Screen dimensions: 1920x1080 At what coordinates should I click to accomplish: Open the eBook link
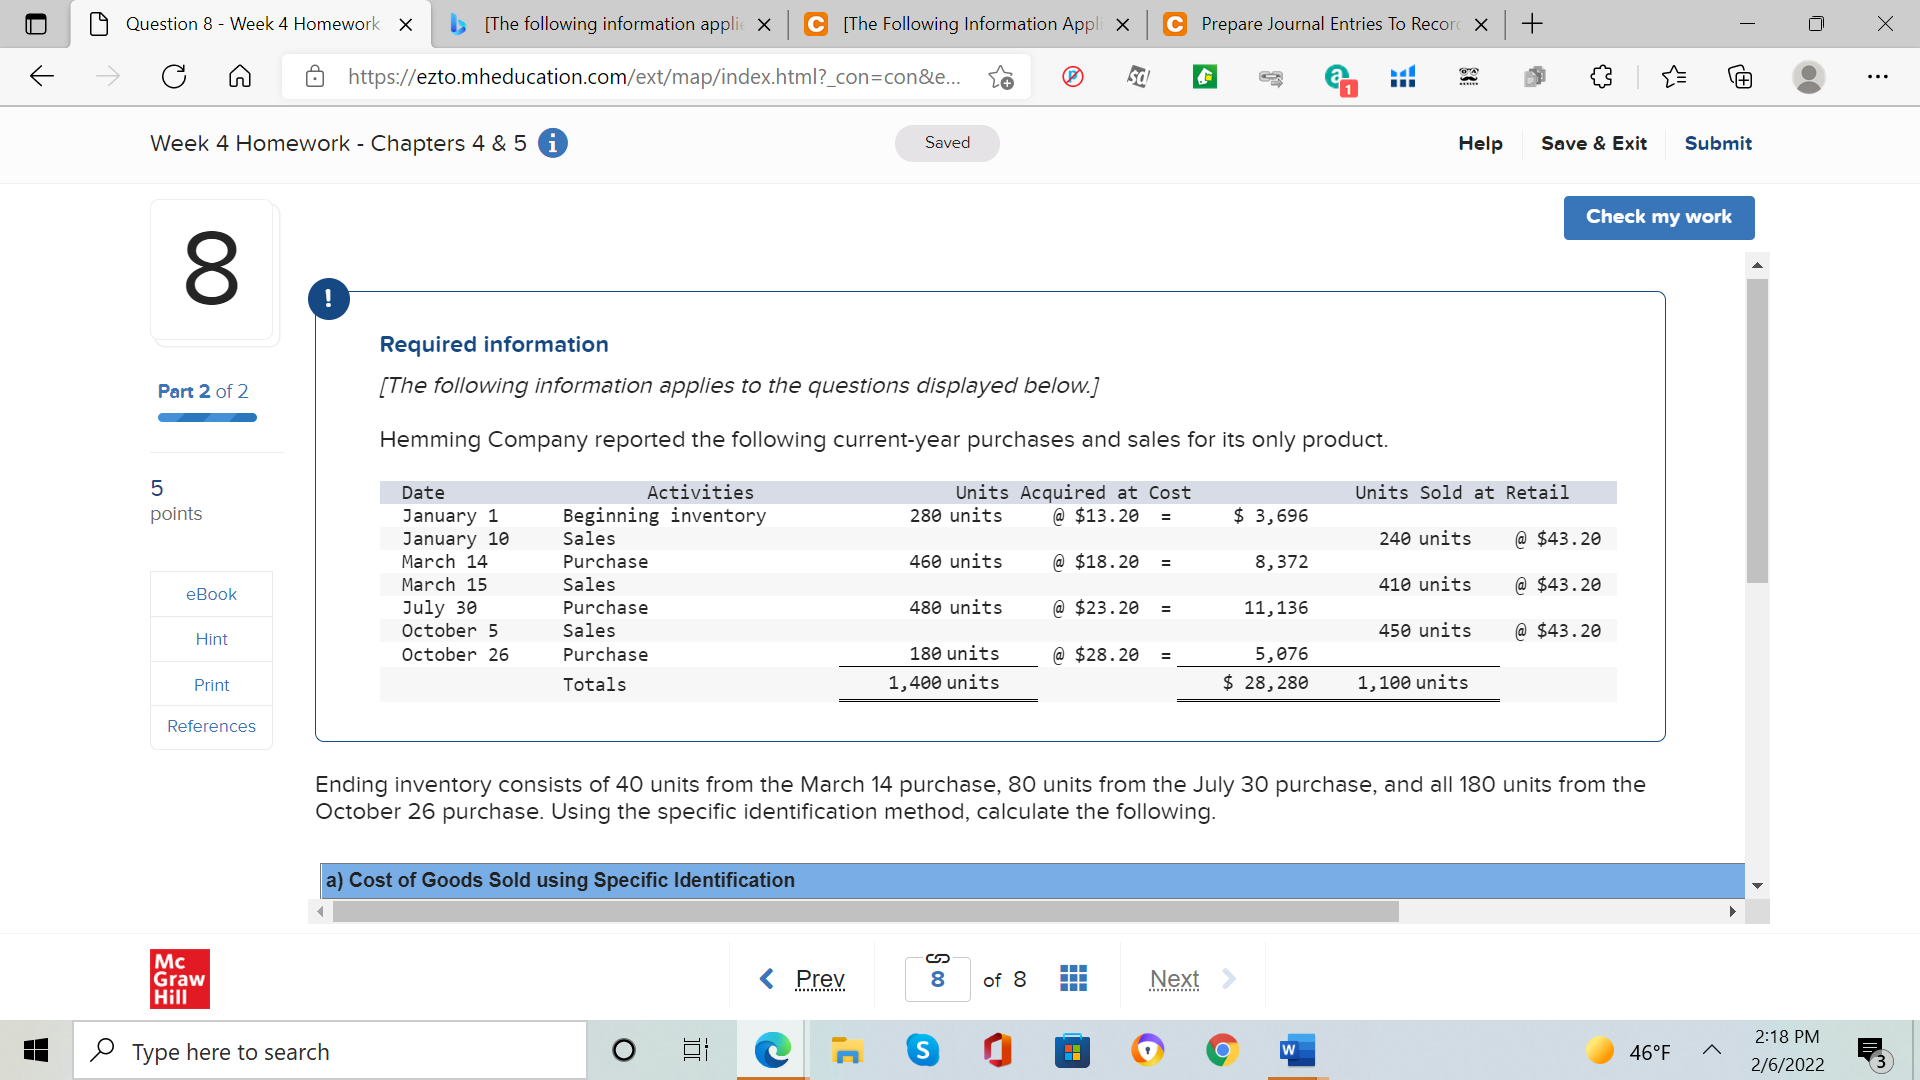coord(211,594)
